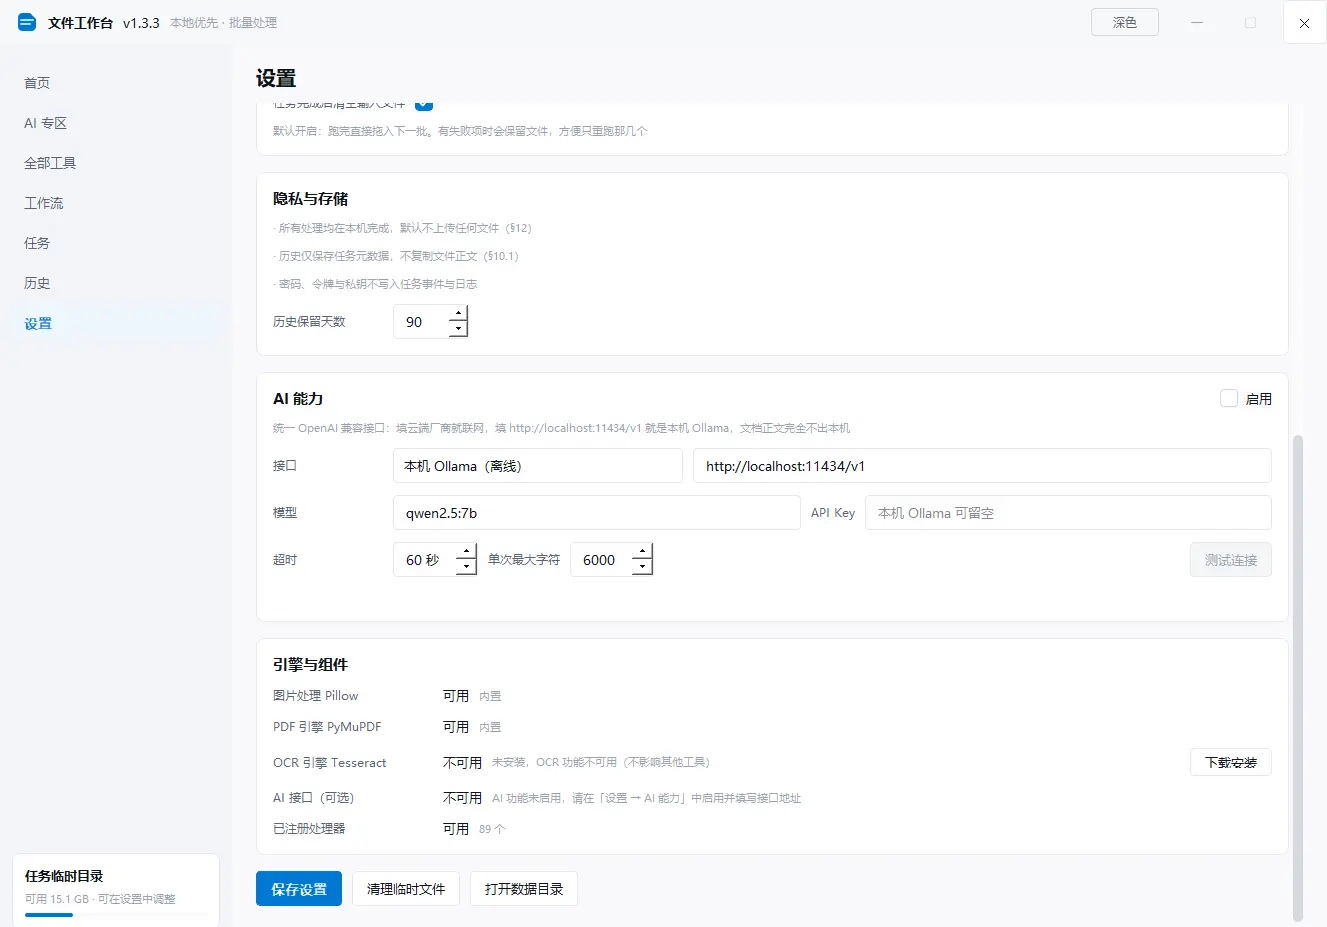Image resolution: width=1327 pixels, height=927 pixels.
Task: Open the AI 专区 section
Action: (45, 123)
